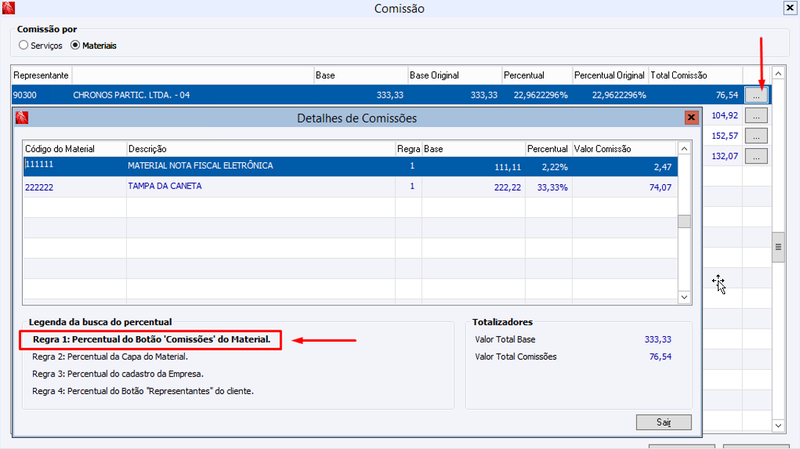The height and width of the screenshot is (449, 800).
Task: Select the Serviços radio button
Action: click(x=23, y=45)
